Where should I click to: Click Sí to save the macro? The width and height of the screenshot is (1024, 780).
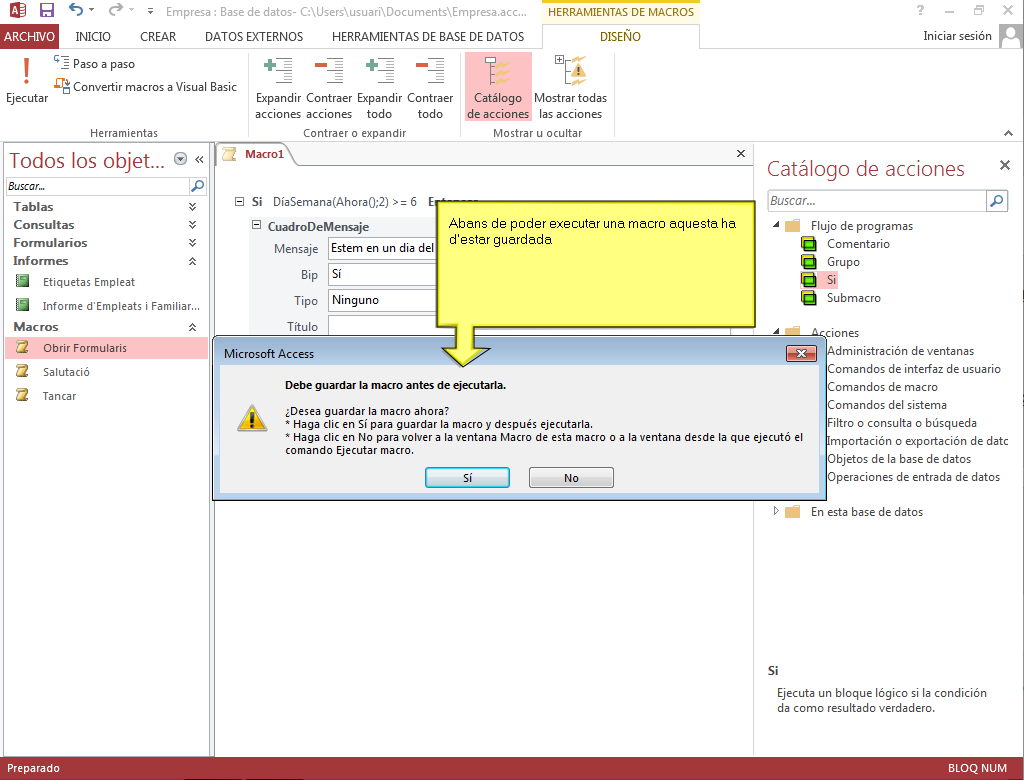(467, 478)
